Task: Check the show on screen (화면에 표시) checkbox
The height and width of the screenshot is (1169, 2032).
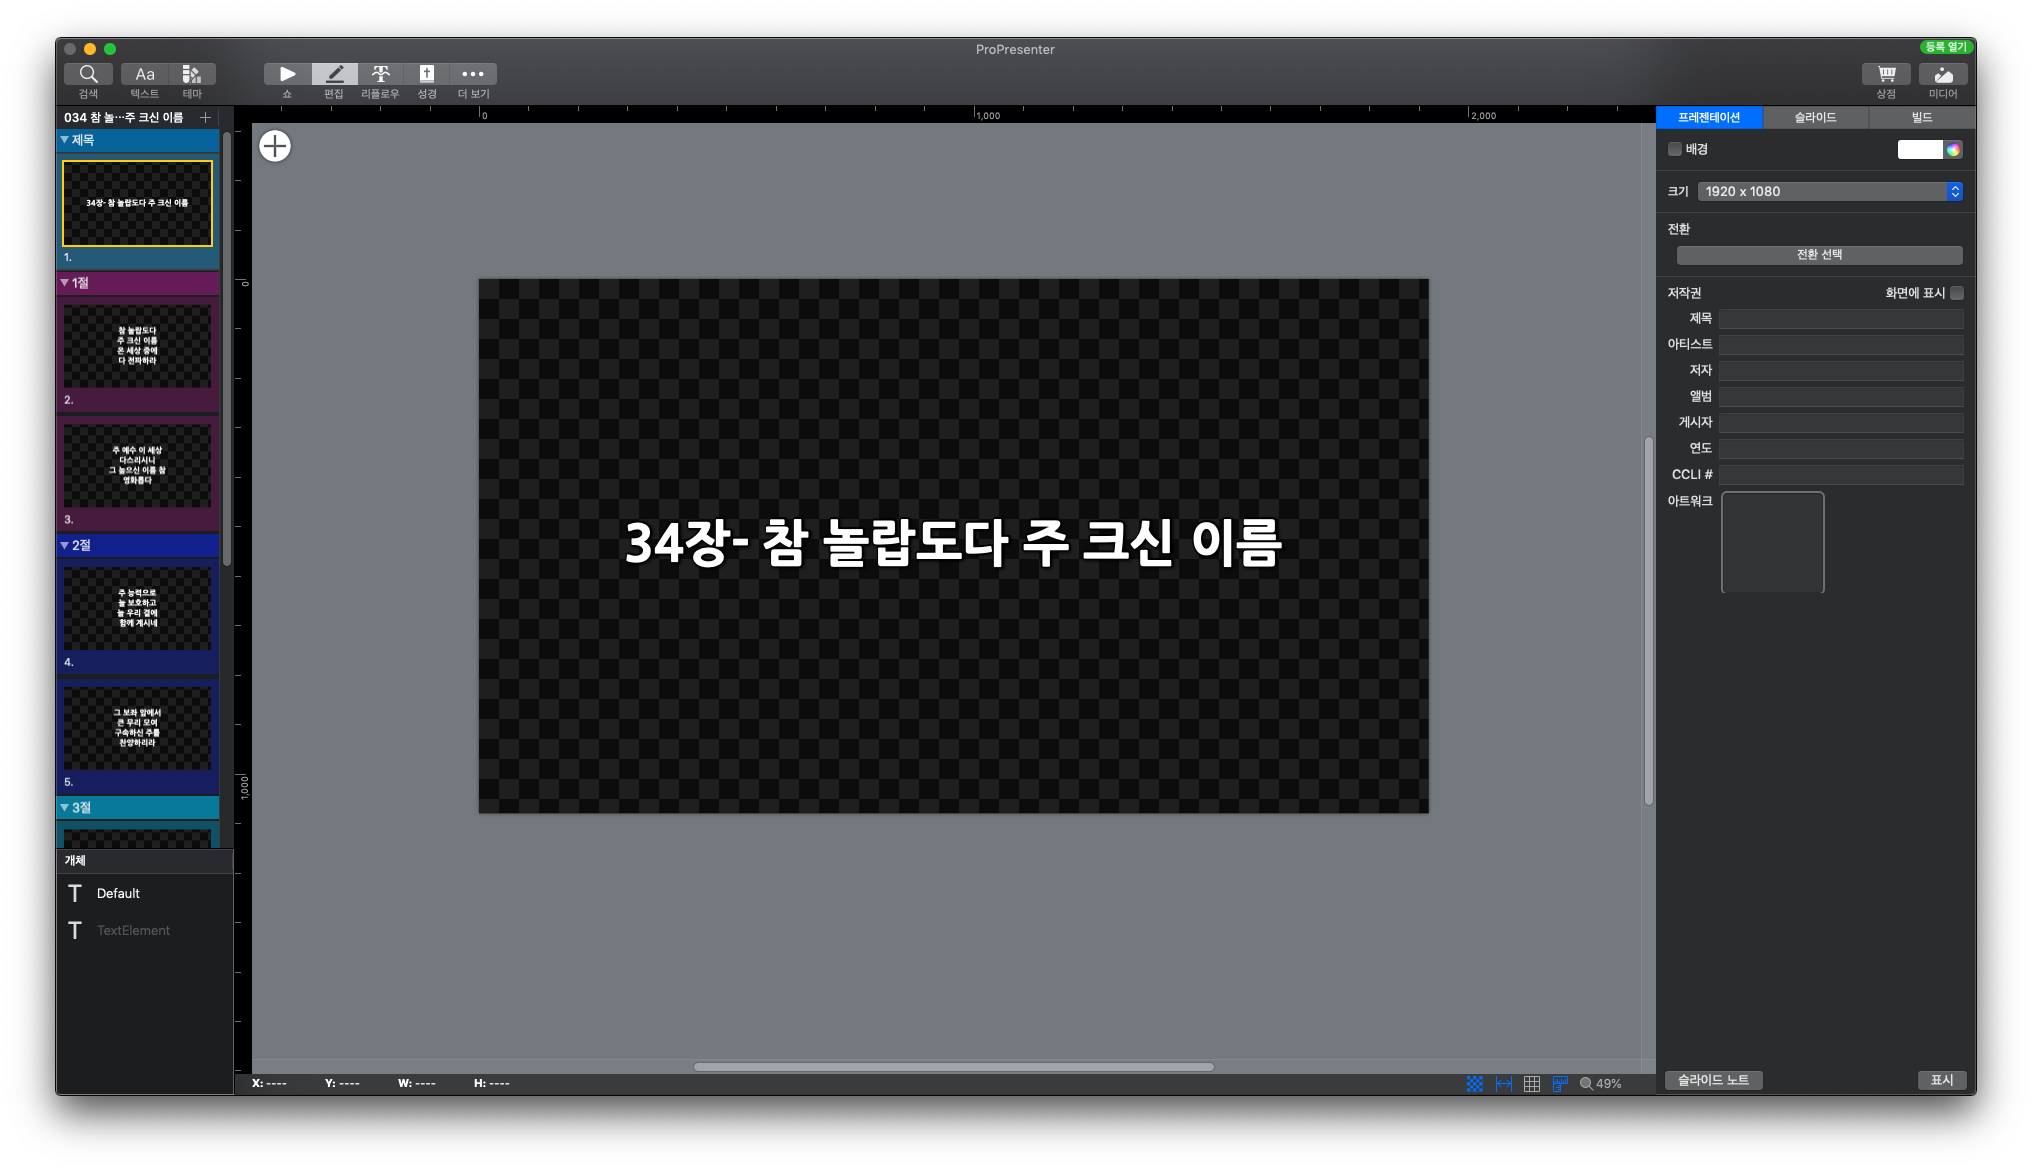Action: coord(1957,293)
